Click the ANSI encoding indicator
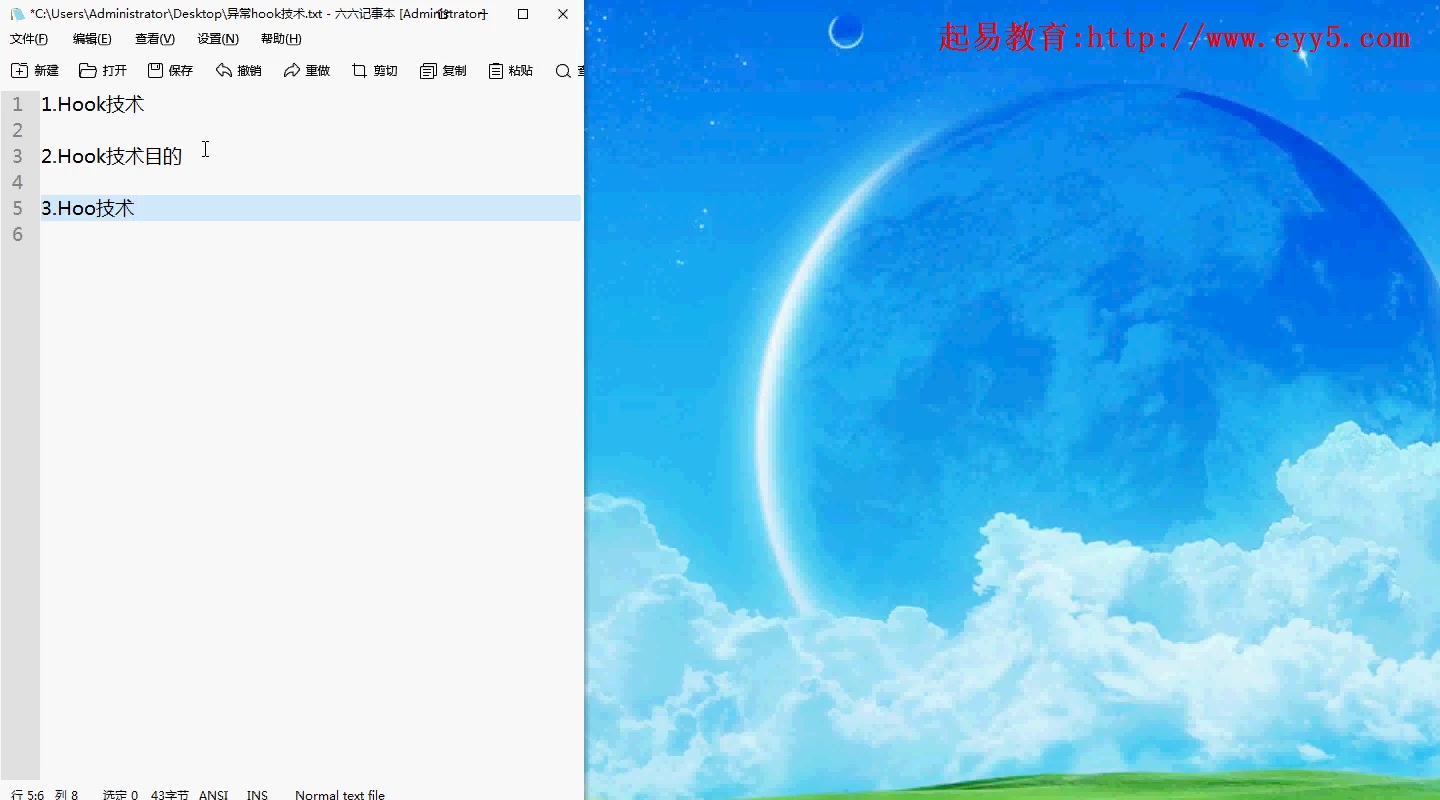Viewport: 1440px width, 800px height. tap(213, 795)
